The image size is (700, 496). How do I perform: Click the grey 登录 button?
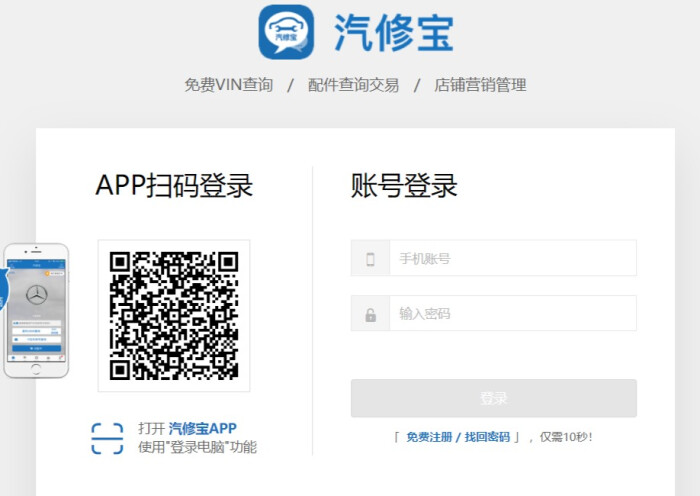494,398
